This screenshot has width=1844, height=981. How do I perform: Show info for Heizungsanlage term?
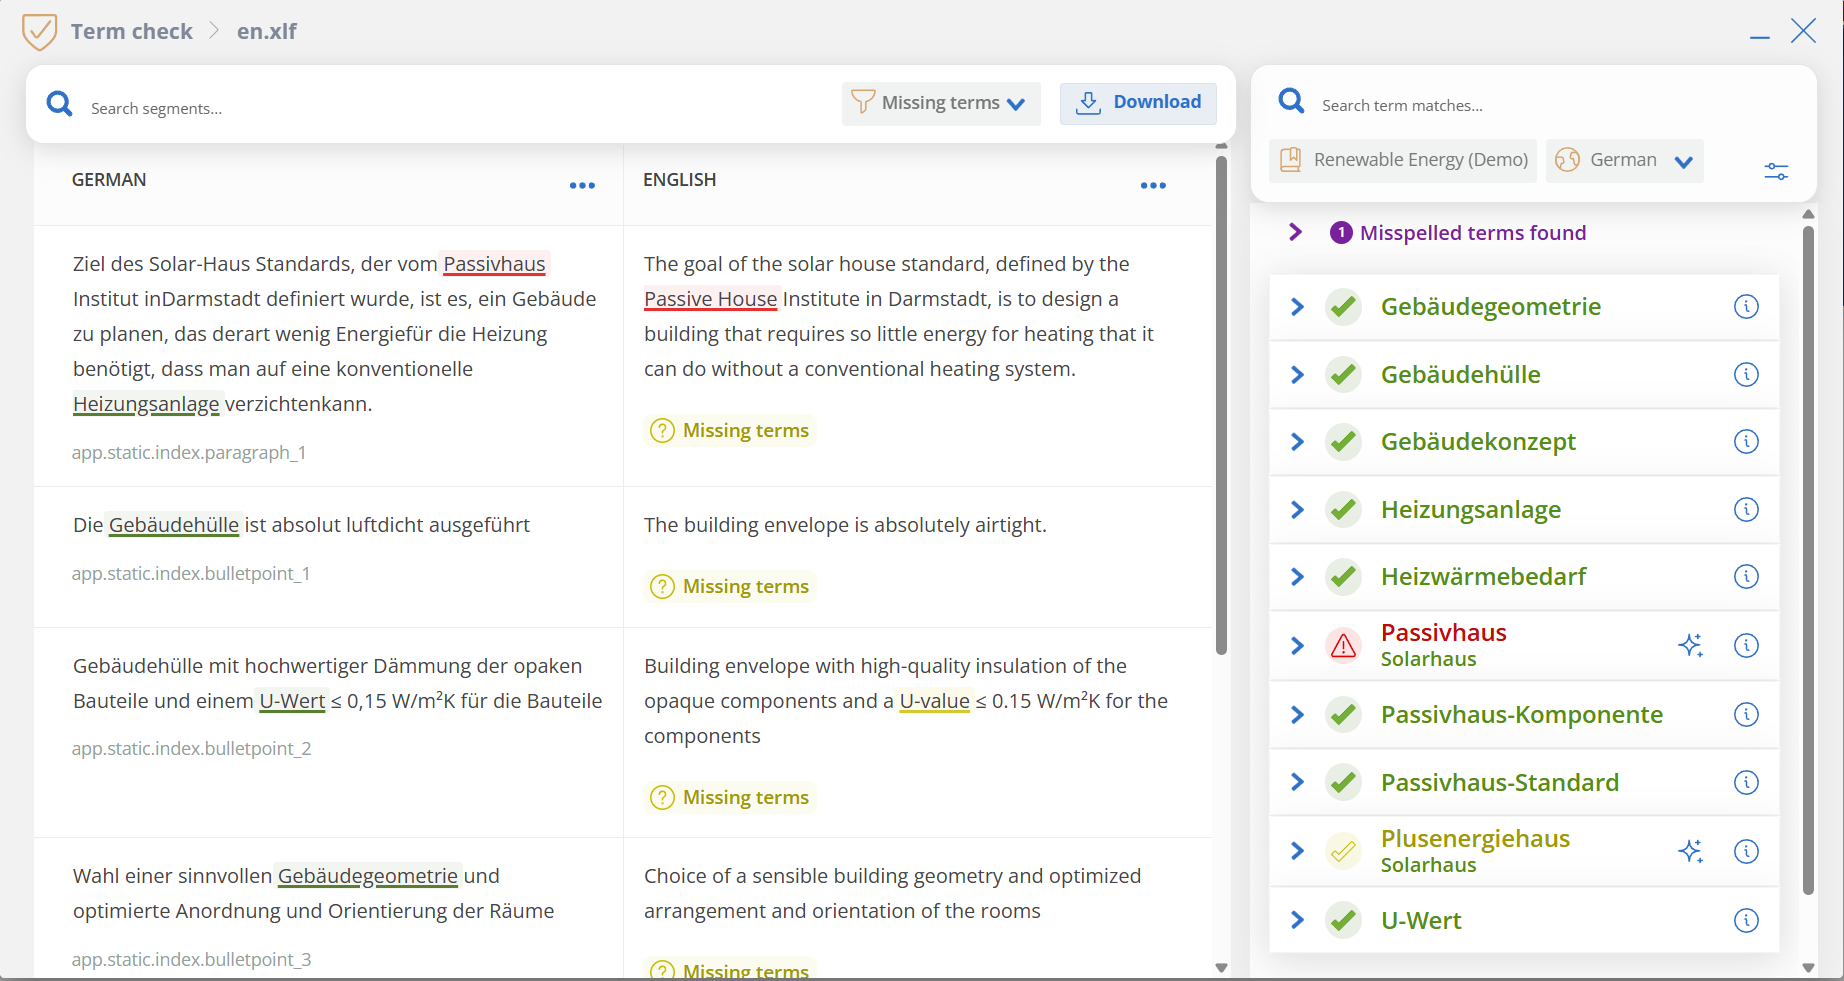tap(1746, 510)
